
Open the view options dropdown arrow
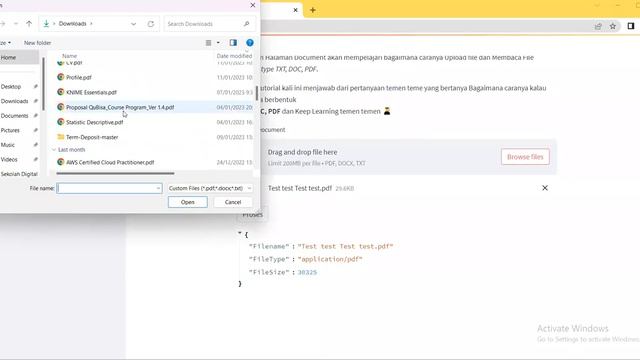218,42
